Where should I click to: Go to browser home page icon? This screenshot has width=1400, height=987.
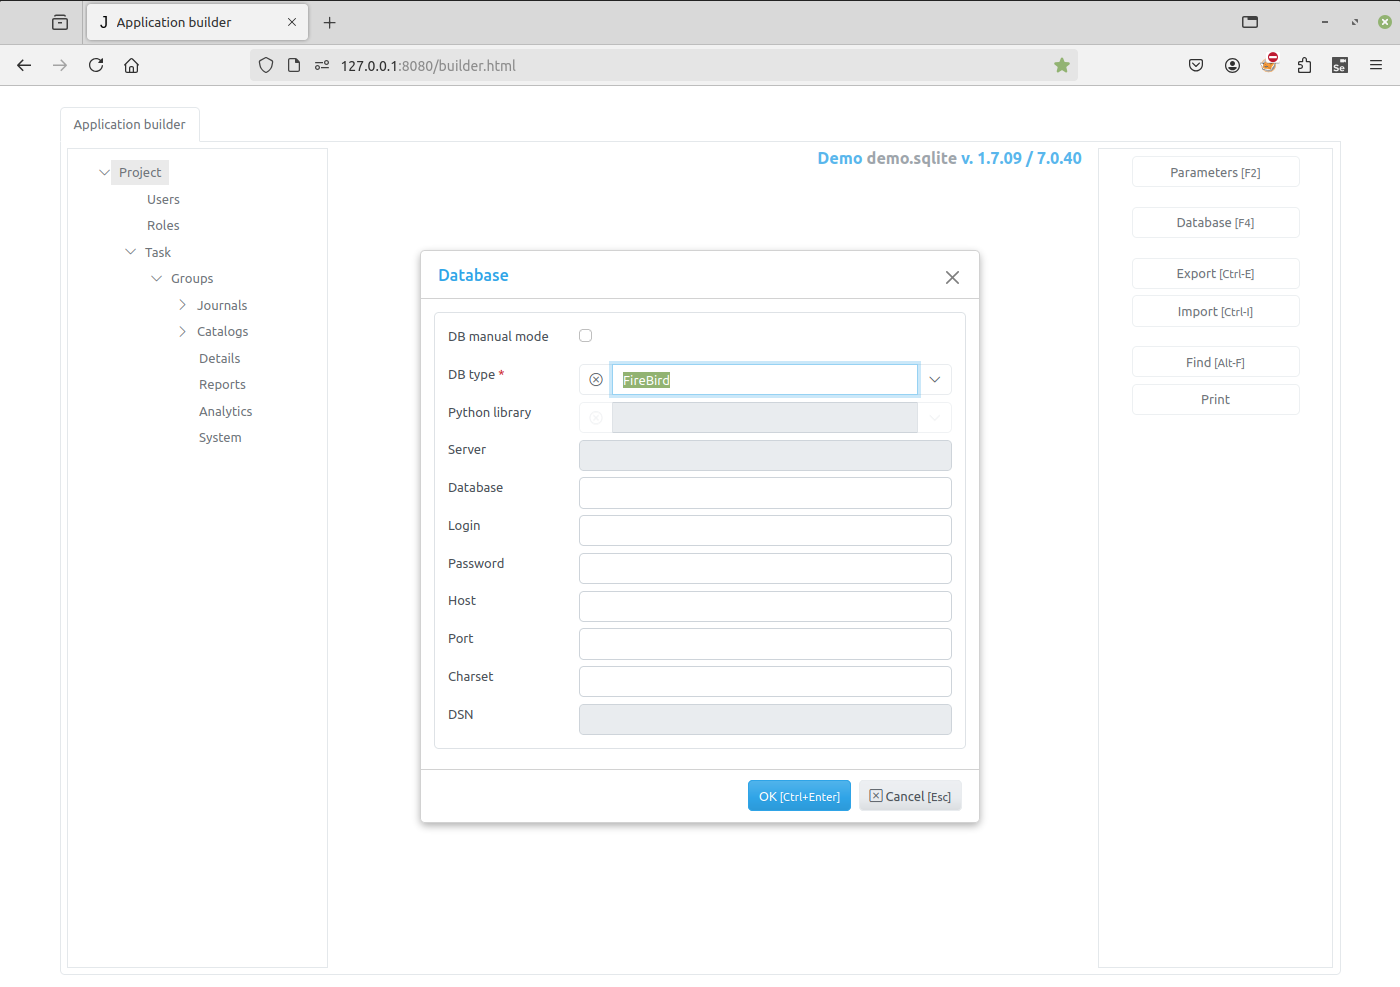pyautogui.click(x=131, y=65)
